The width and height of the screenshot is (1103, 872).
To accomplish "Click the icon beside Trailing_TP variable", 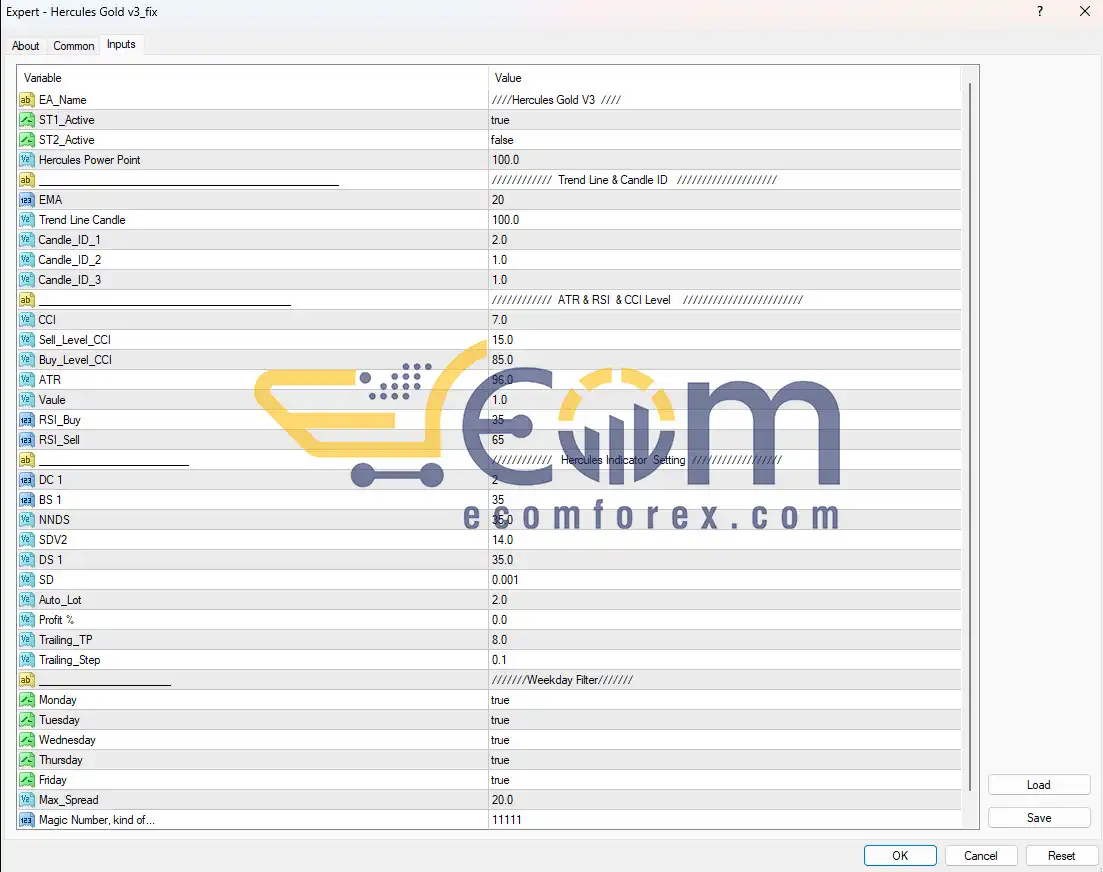I will click(x=27, y=640).
